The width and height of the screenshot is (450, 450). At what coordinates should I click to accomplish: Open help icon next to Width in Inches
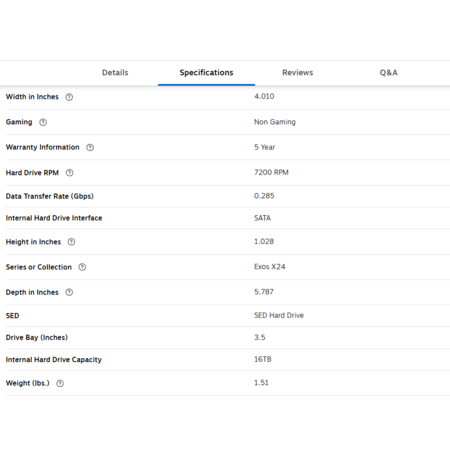[x=69, y=97]
